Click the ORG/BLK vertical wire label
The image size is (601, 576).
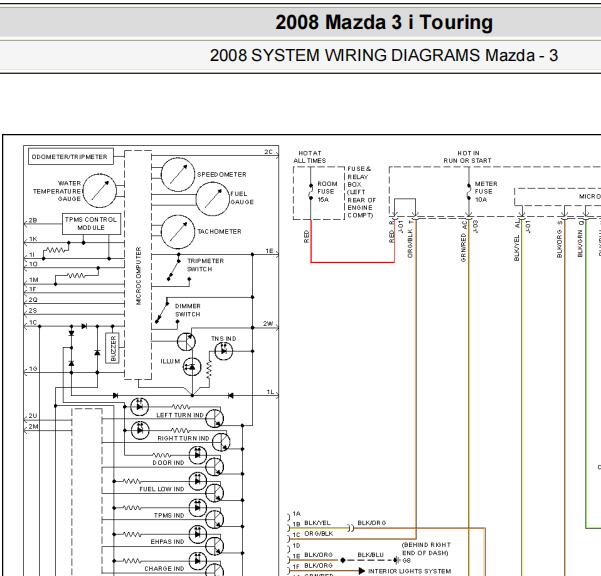point(410,243)
